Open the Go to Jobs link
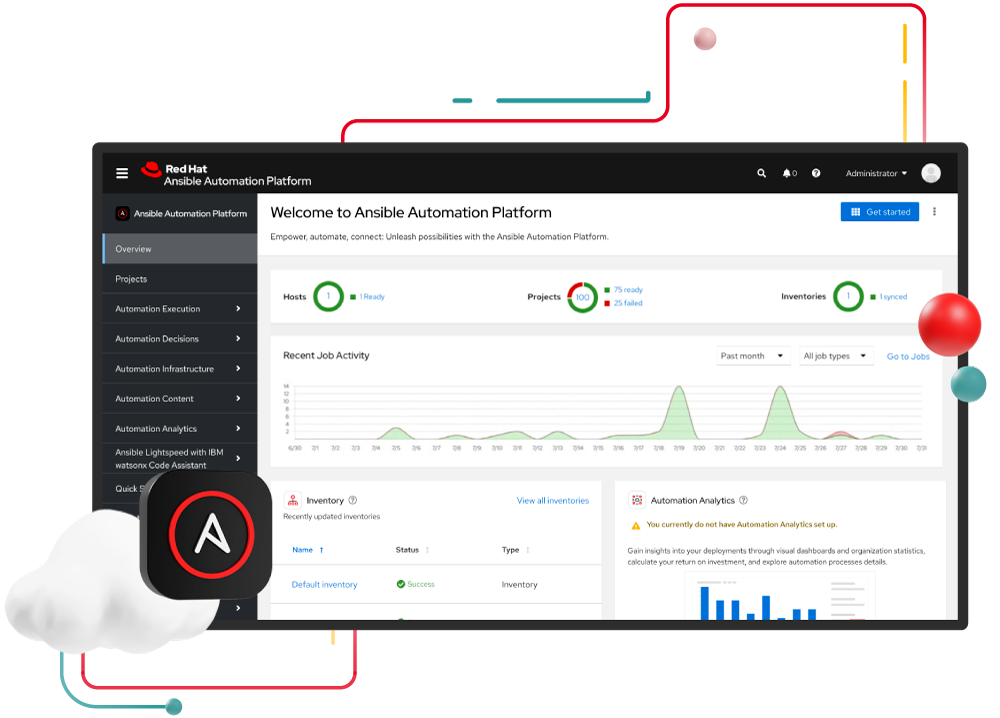 pyautogui.click(x=908, y=355)
